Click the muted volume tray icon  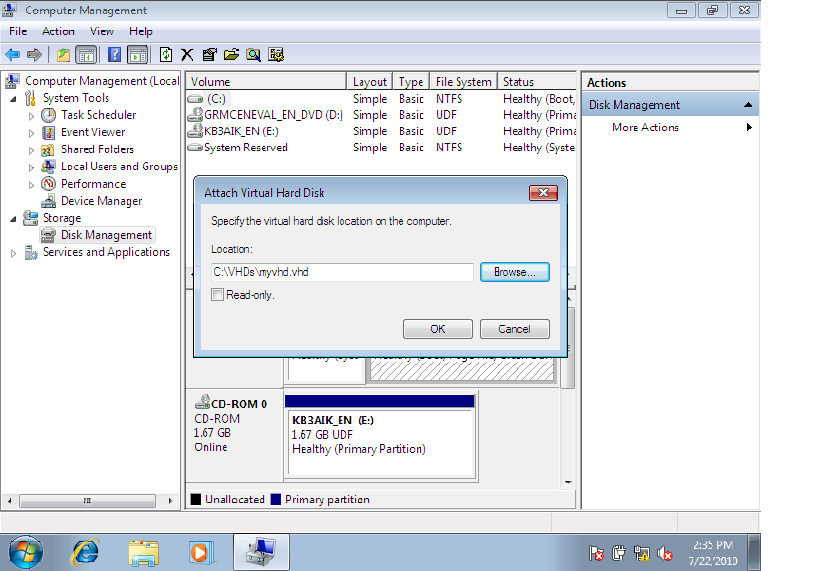(x=665, y=553)
